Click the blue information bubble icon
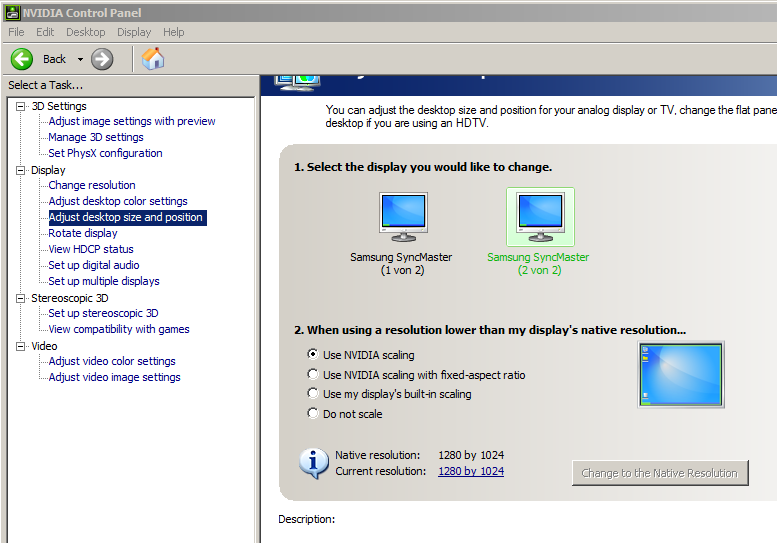Viewport: 777px width, 543px height. [314, 464]
